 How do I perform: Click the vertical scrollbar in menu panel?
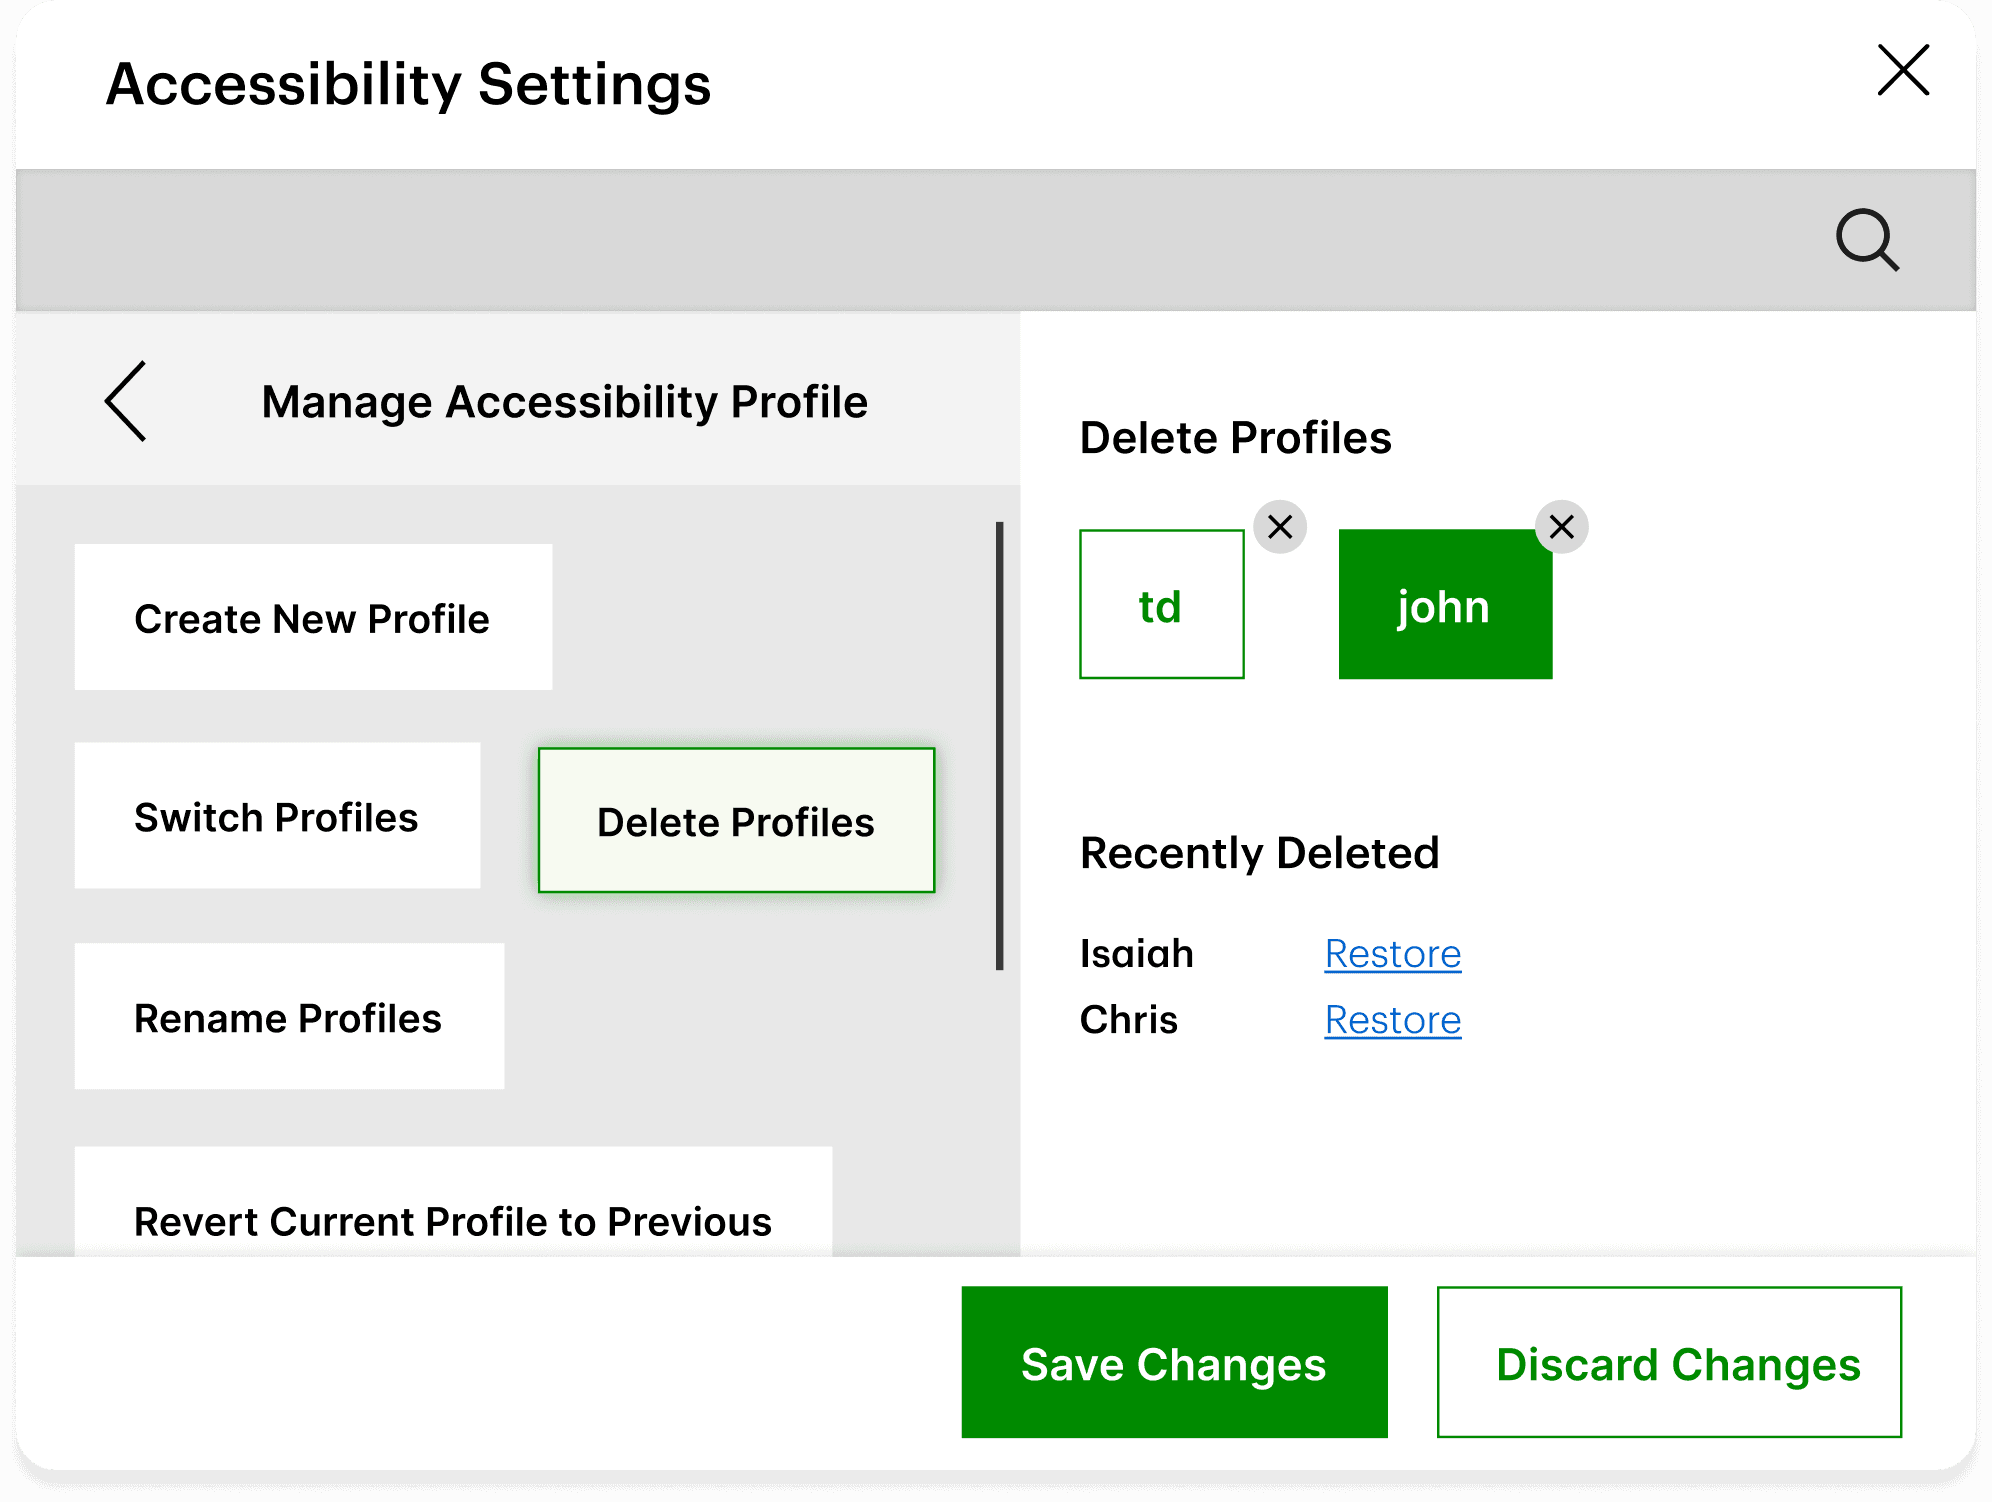click(x=999, y=745)
